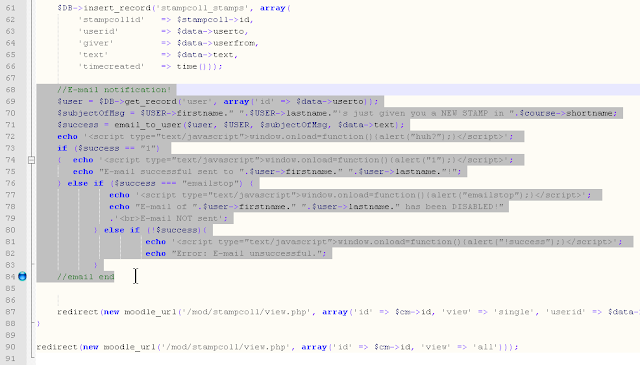This screenshot has height=365, width=640.
Task: Click 'redirect' call on line 90
Action: pos(57,347)
